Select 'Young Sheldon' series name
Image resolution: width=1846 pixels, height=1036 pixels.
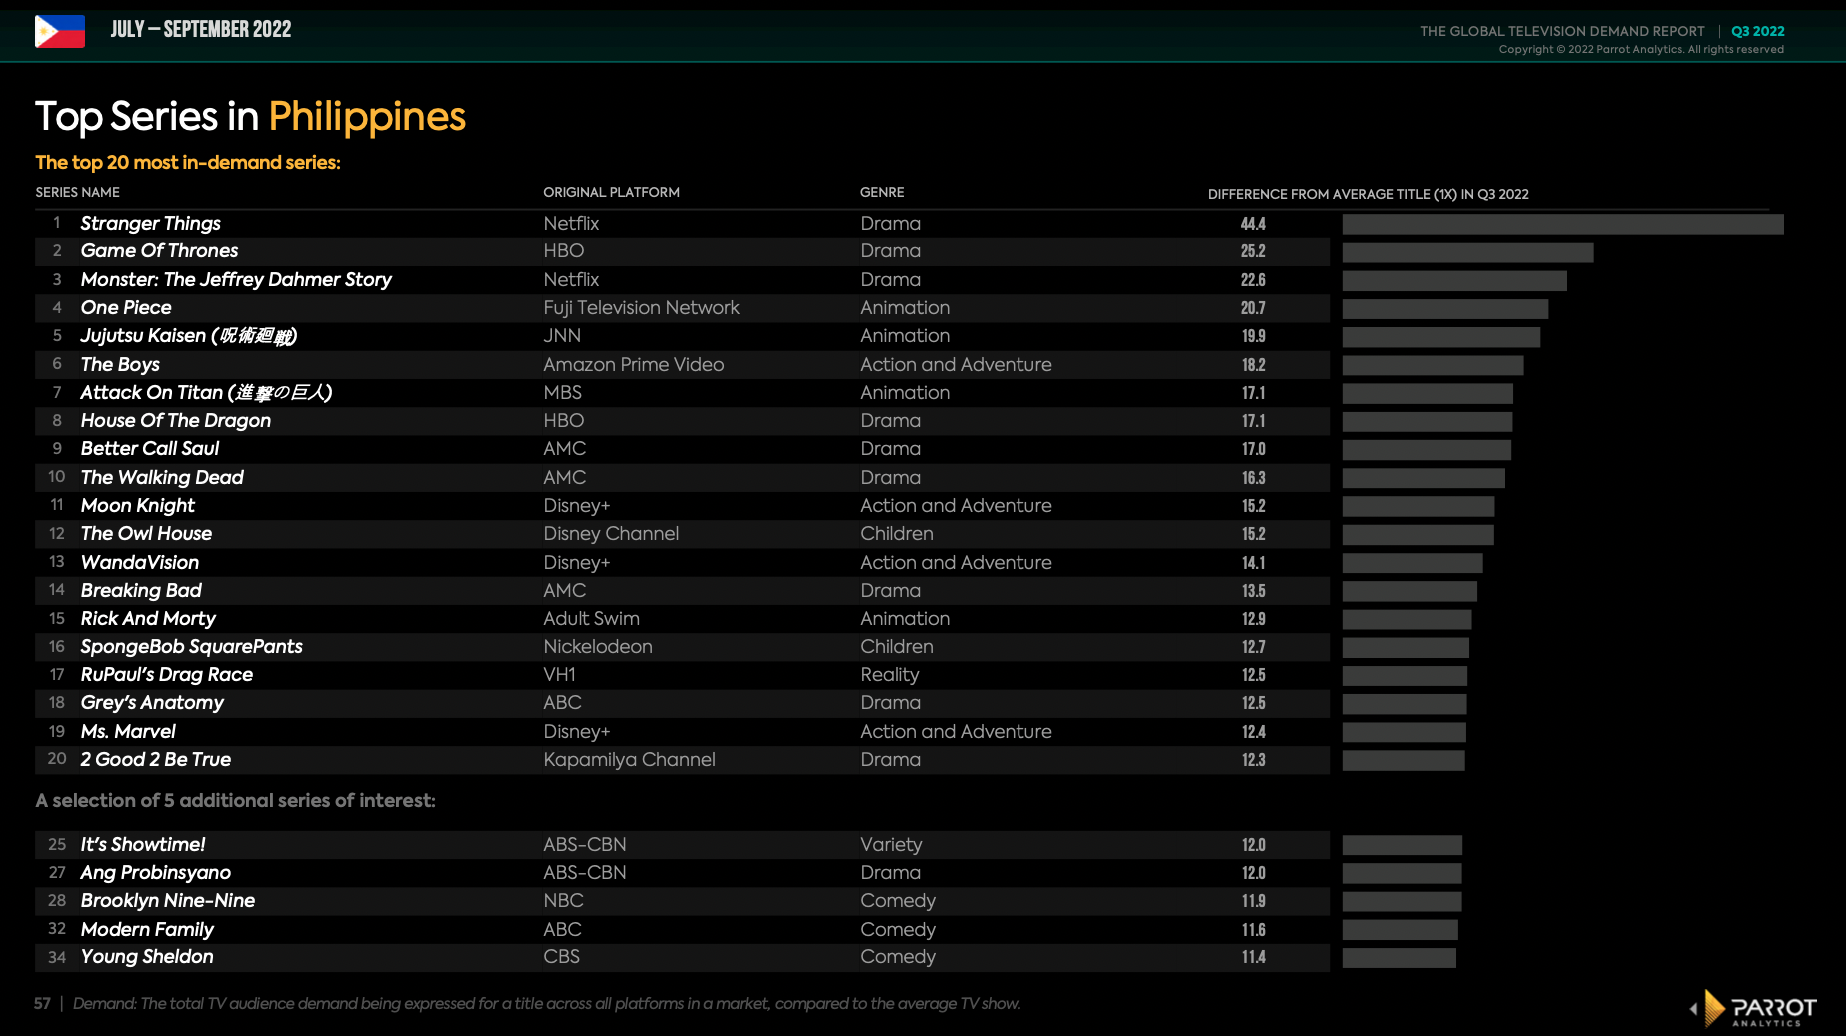coord(147,957)
